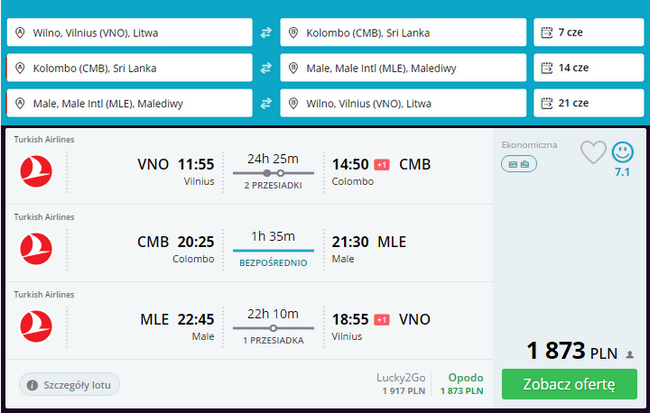The width and height of the screenshot is (650, 413).
Task: Click Turkish Airlines logo on VNO–CMB flight
Action: coord(36,167)
